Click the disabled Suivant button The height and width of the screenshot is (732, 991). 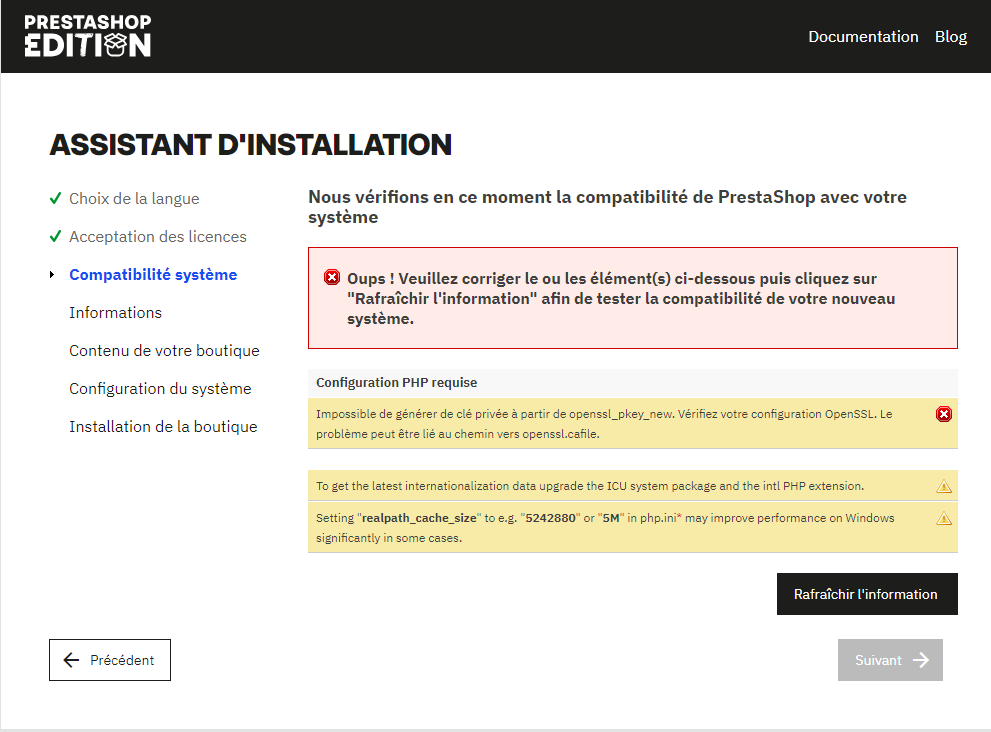[x=889, y=660]
